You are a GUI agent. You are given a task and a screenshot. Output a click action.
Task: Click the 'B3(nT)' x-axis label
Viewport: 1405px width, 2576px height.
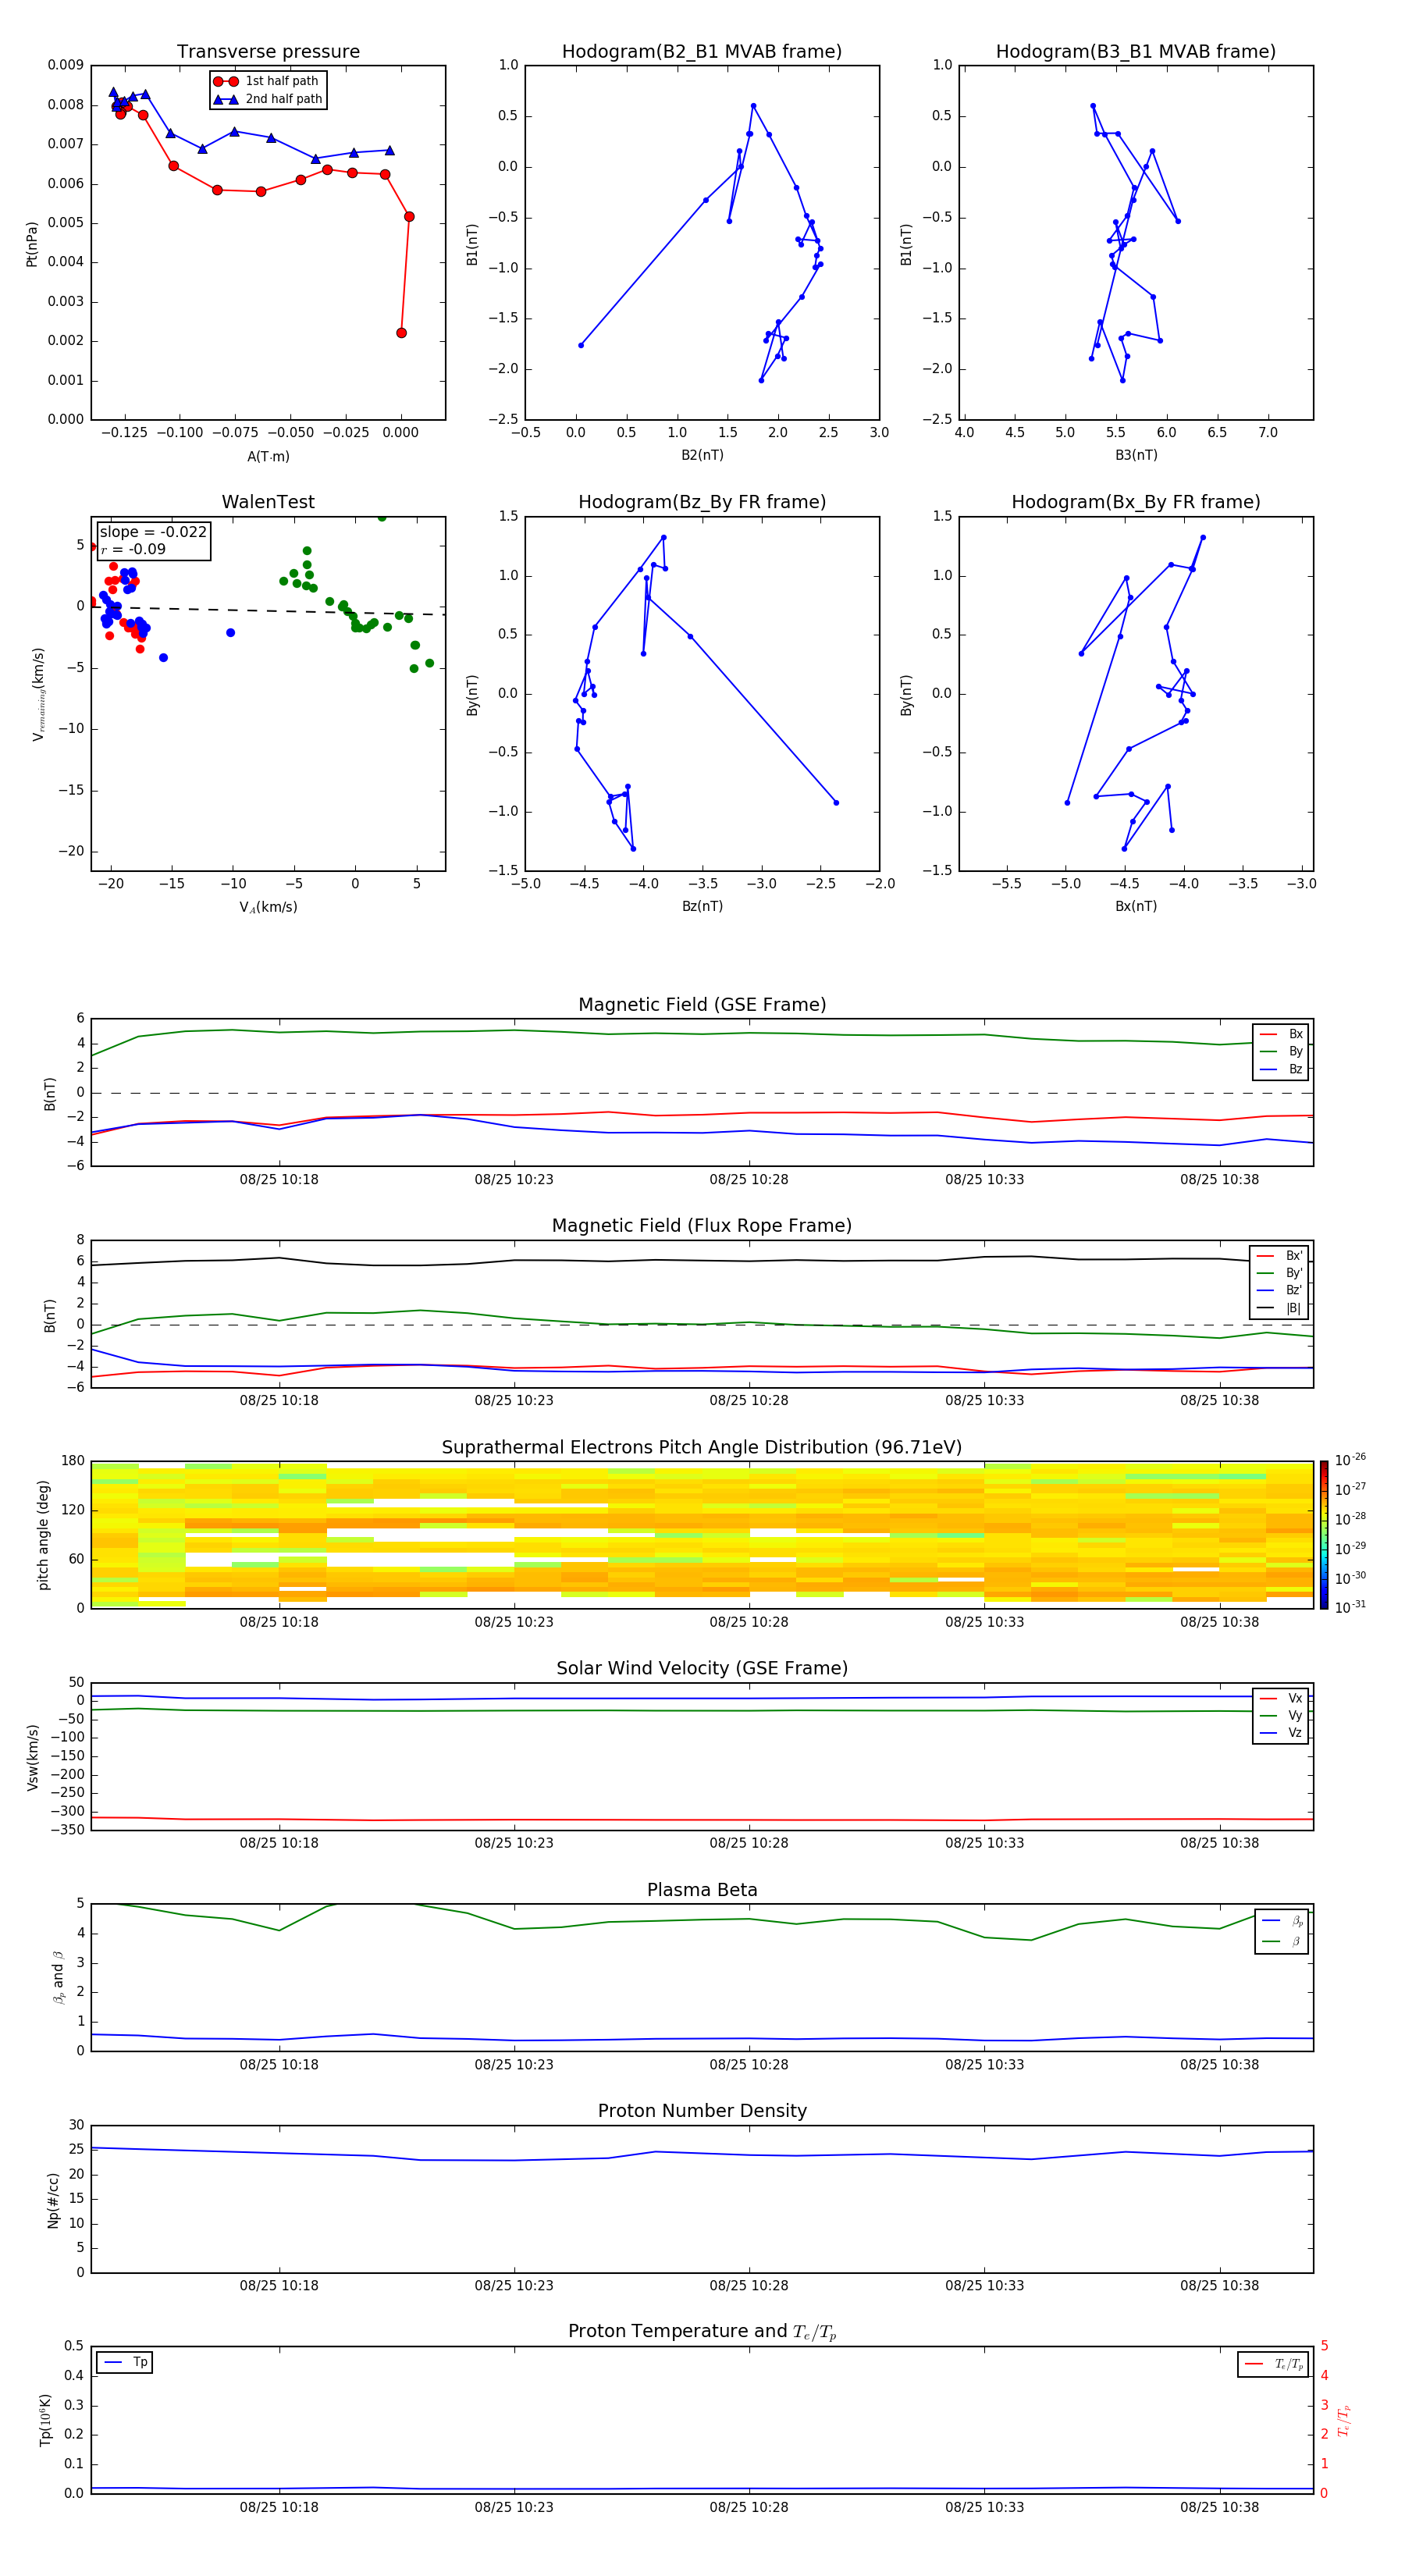pos(1136,455)
